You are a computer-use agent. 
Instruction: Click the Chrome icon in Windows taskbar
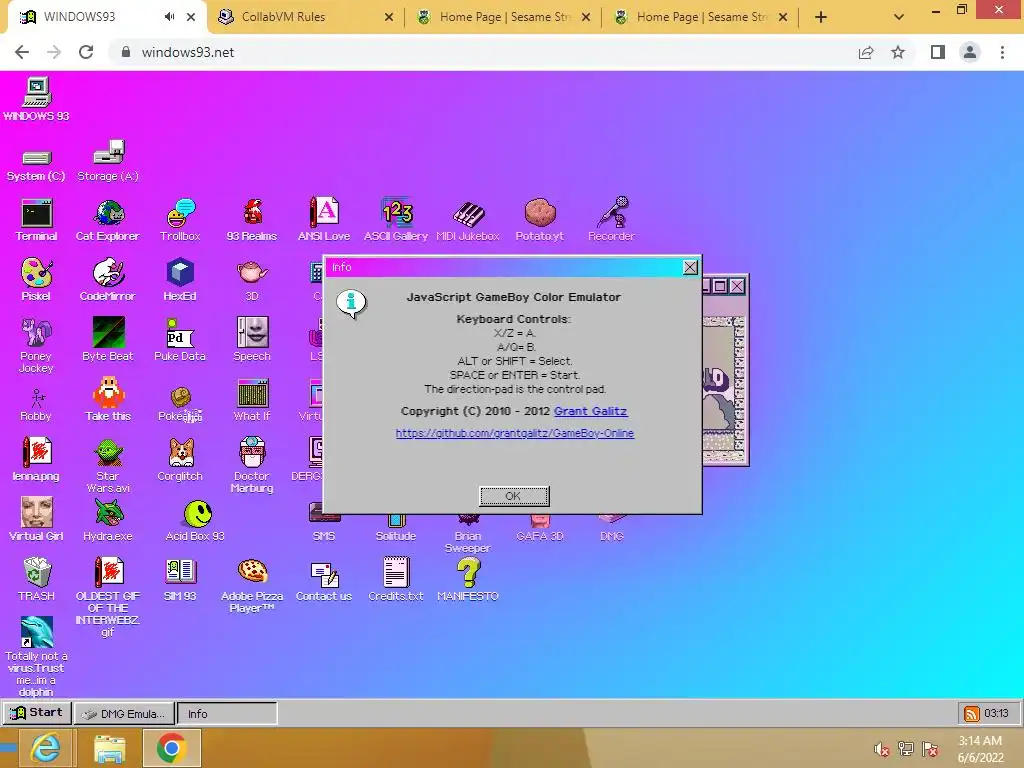point(171,748)
